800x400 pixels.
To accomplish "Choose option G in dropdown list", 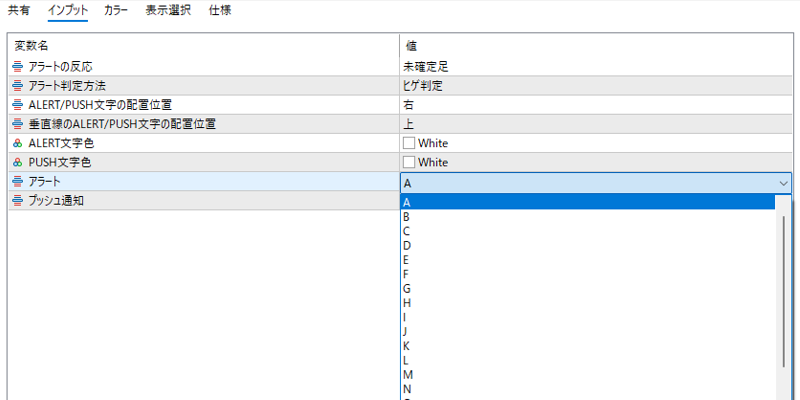I will coord(588,289).
